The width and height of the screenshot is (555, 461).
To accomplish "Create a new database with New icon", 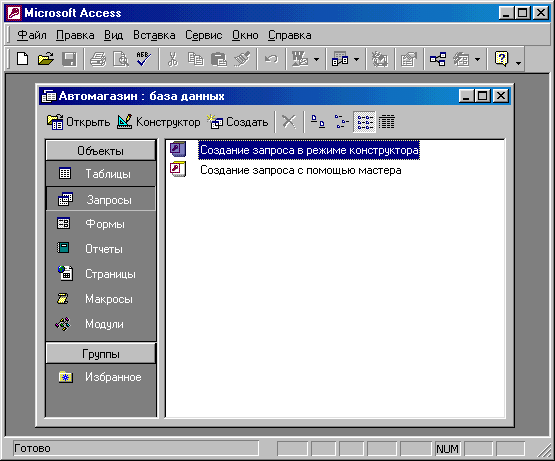I will point(22,59).
